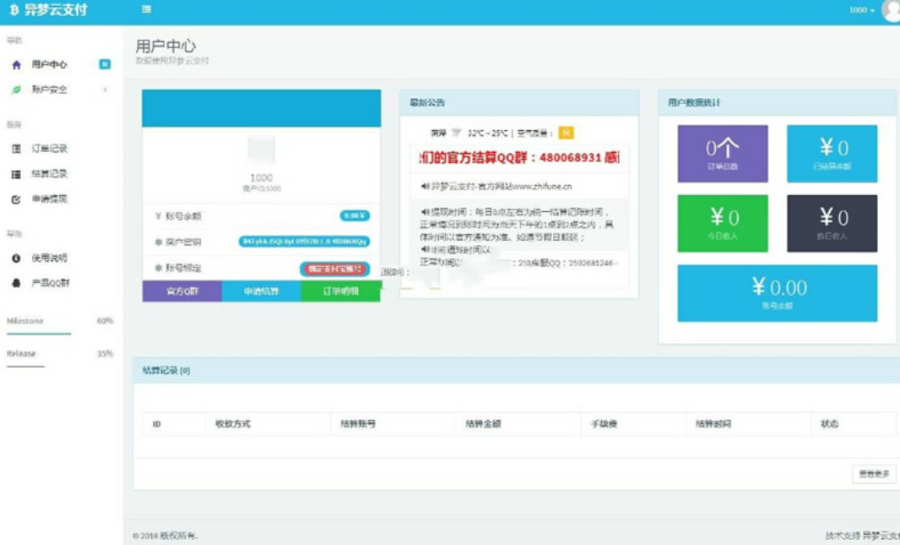This screenshot has width=900, height=545.
Task: Click the Milestone progress bar
Action: tap(39, 333)
